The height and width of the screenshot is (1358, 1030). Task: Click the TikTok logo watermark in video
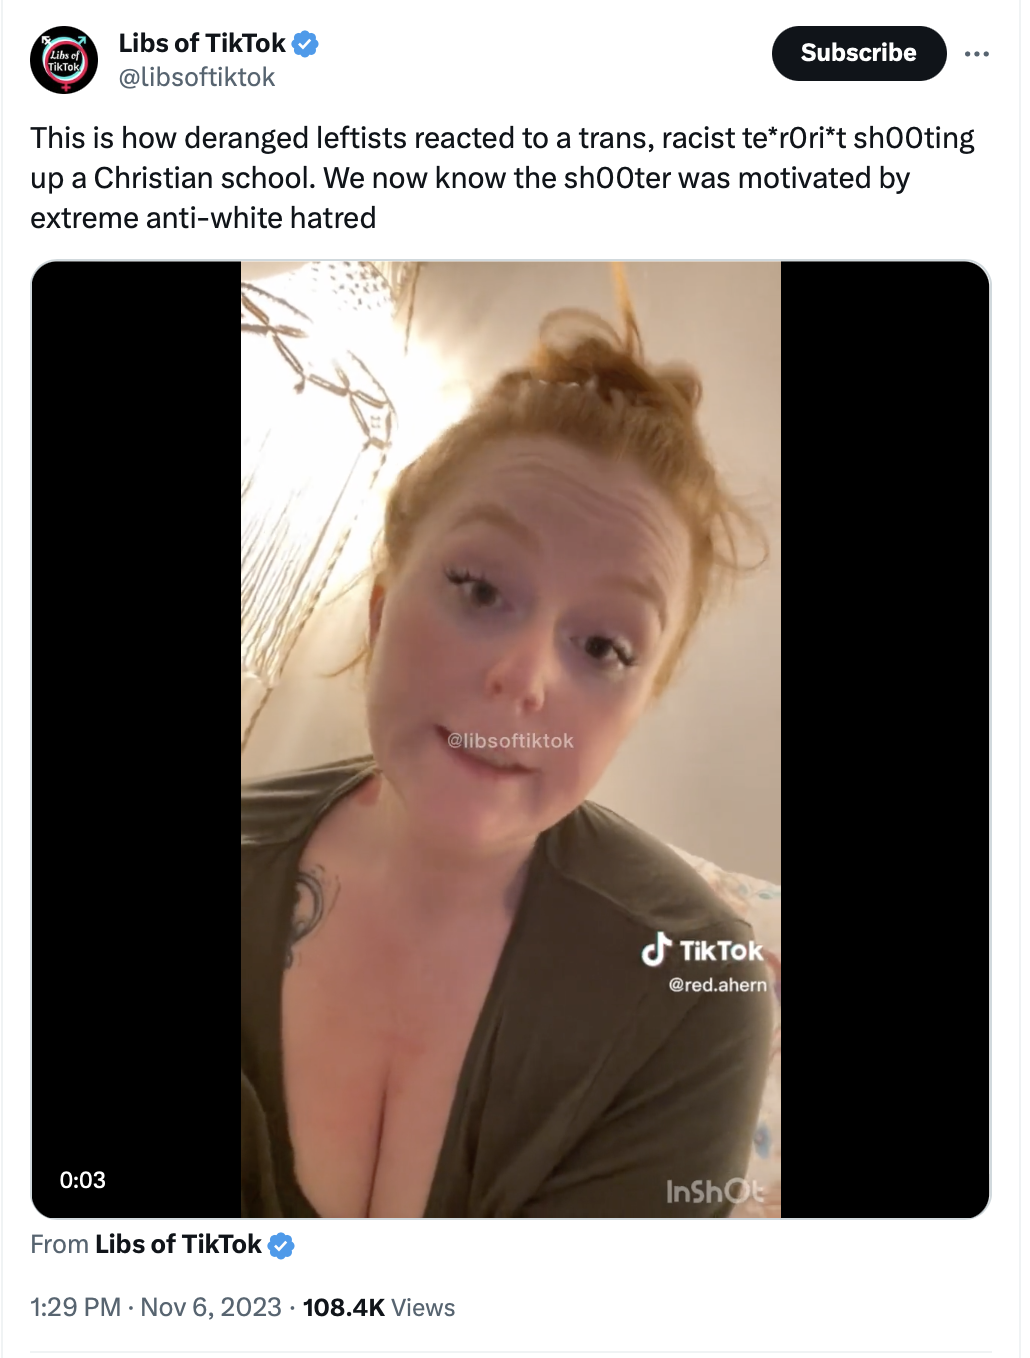702,950
